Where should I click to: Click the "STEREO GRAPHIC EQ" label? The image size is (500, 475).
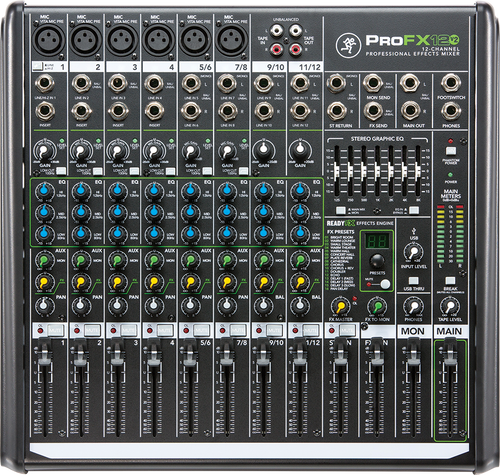tap(377, 139)
